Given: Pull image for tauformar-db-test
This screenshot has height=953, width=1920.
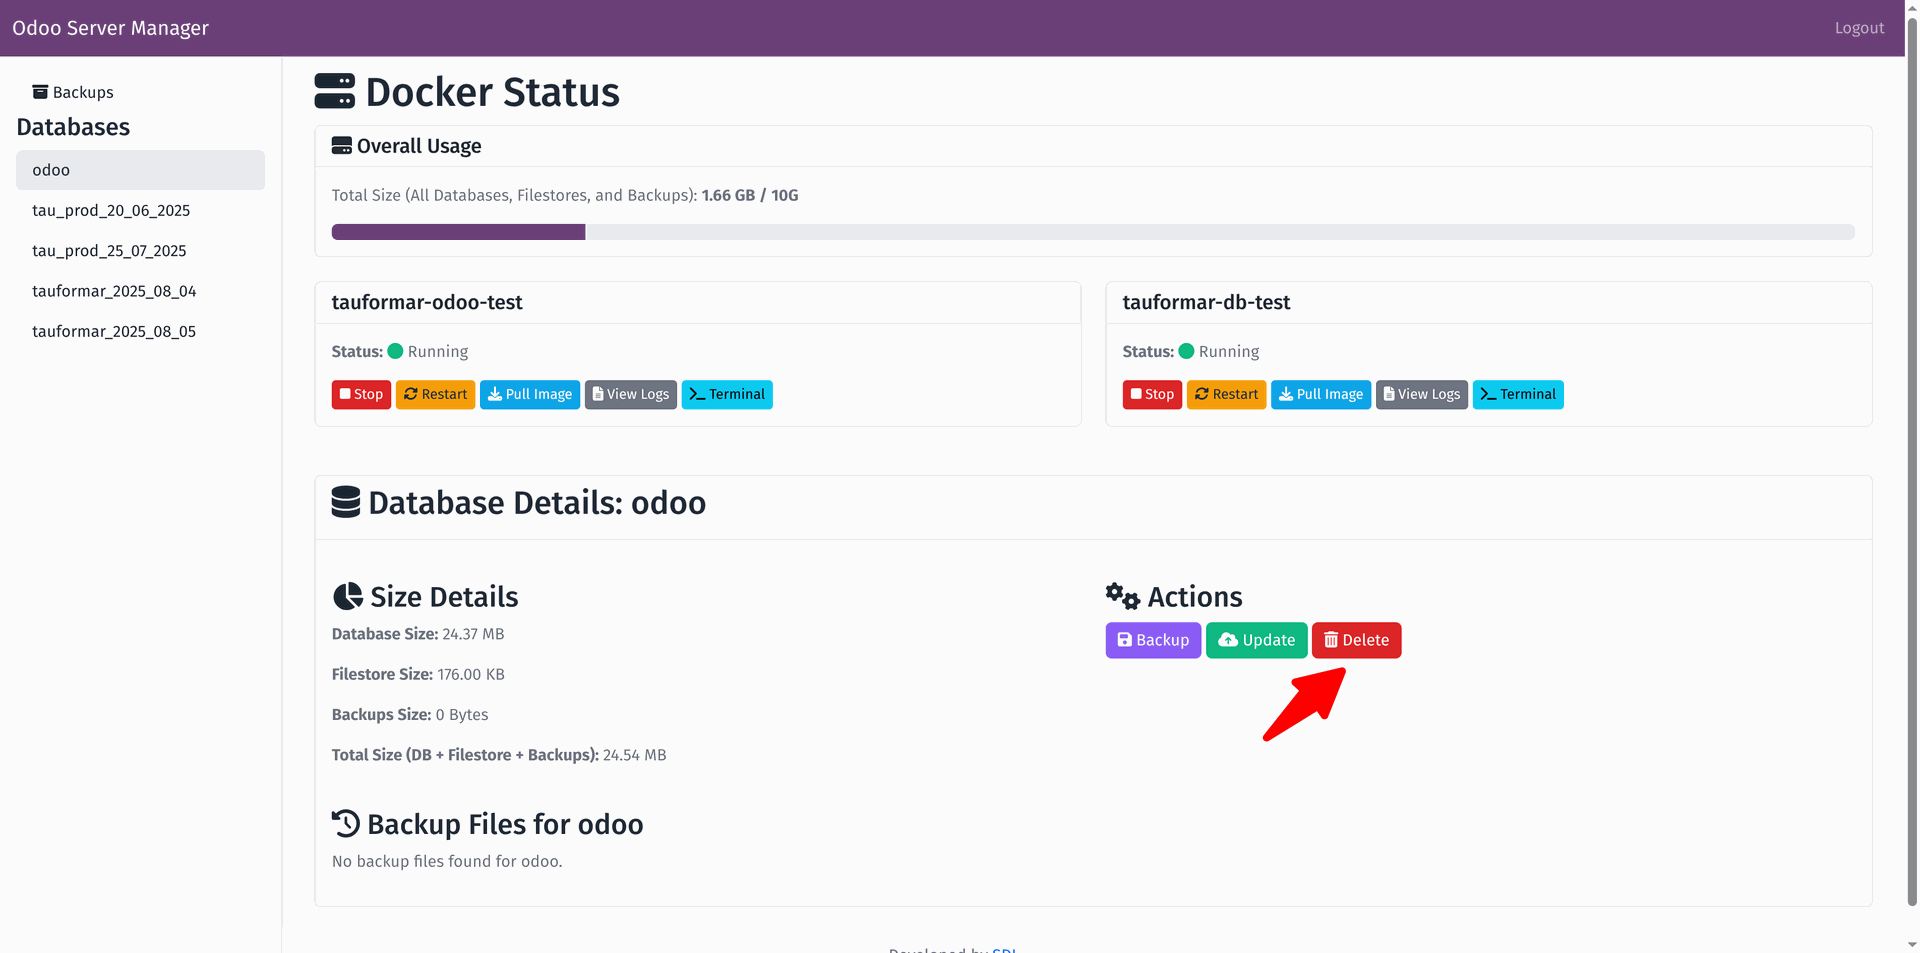Looking at the screenshot, I should (x=1320, y=394).
